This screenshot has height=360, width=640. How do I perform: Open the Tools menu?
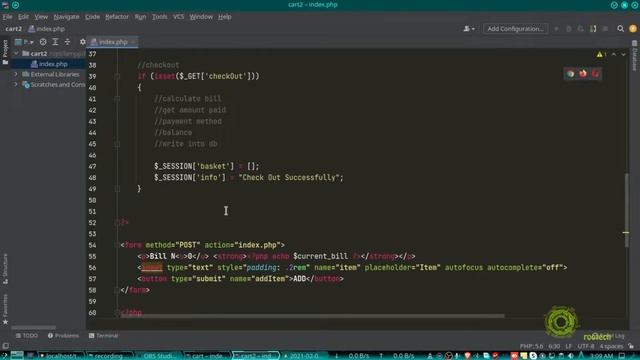click(x=160, y=17)
